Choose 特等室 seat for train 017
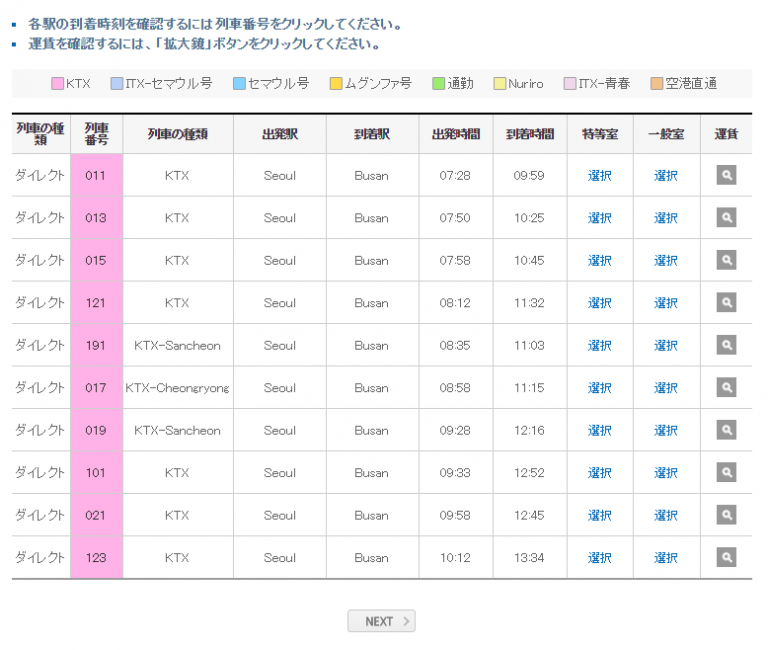 (600, 388)
